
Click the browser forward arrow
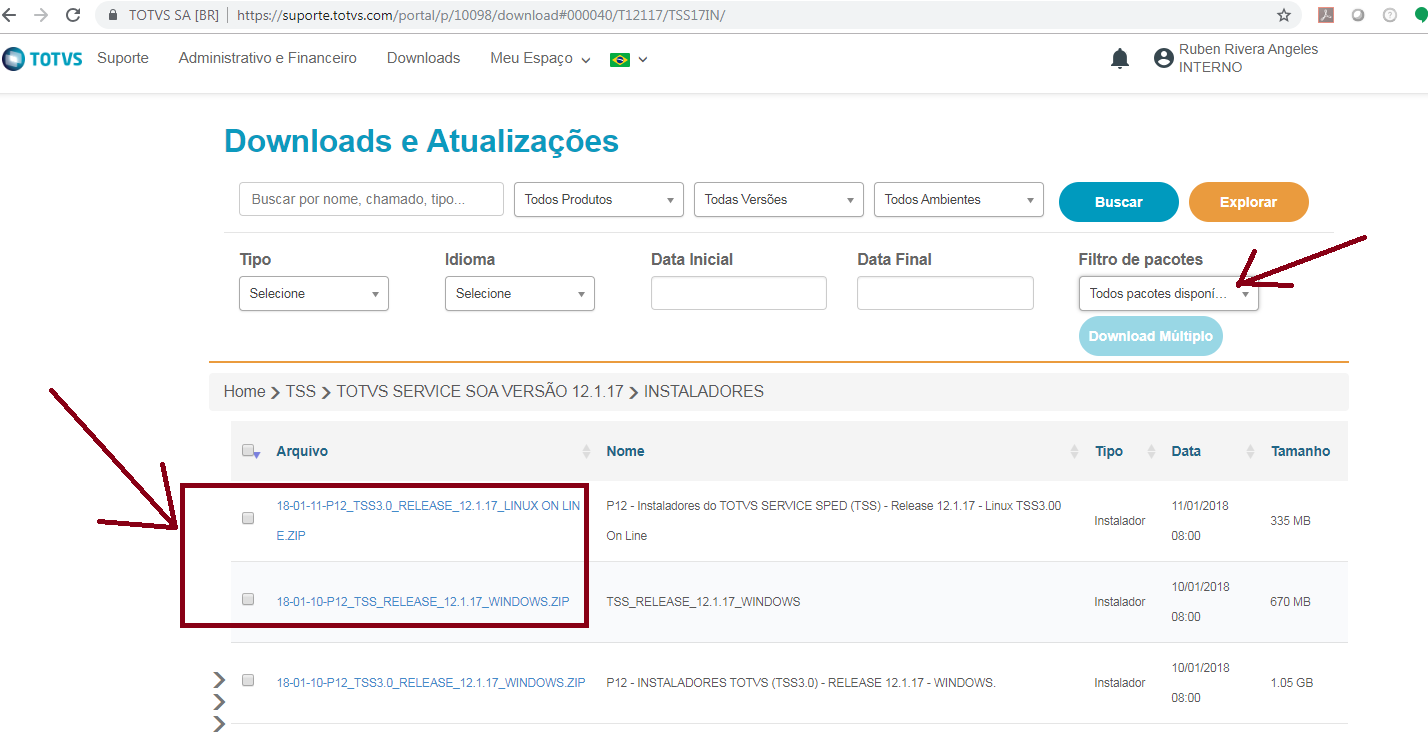[x=40, y=15]
